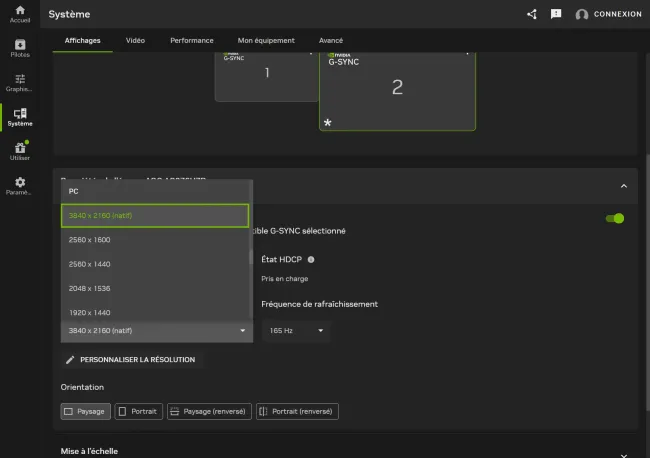Switch to the Affichages tab
The width and height of the screenshot is (650, 458).
tap(82, 40)
